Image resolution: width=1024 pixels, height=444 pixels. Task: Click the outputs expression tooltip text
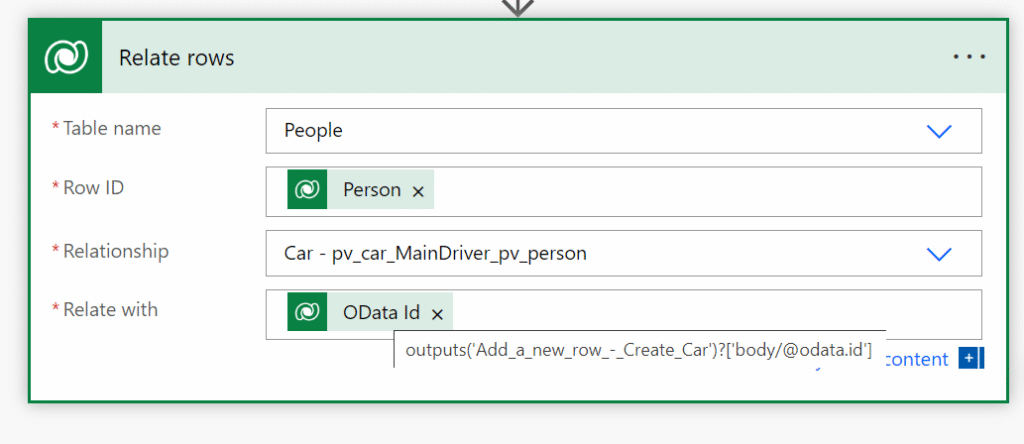(x=639, y=350)
